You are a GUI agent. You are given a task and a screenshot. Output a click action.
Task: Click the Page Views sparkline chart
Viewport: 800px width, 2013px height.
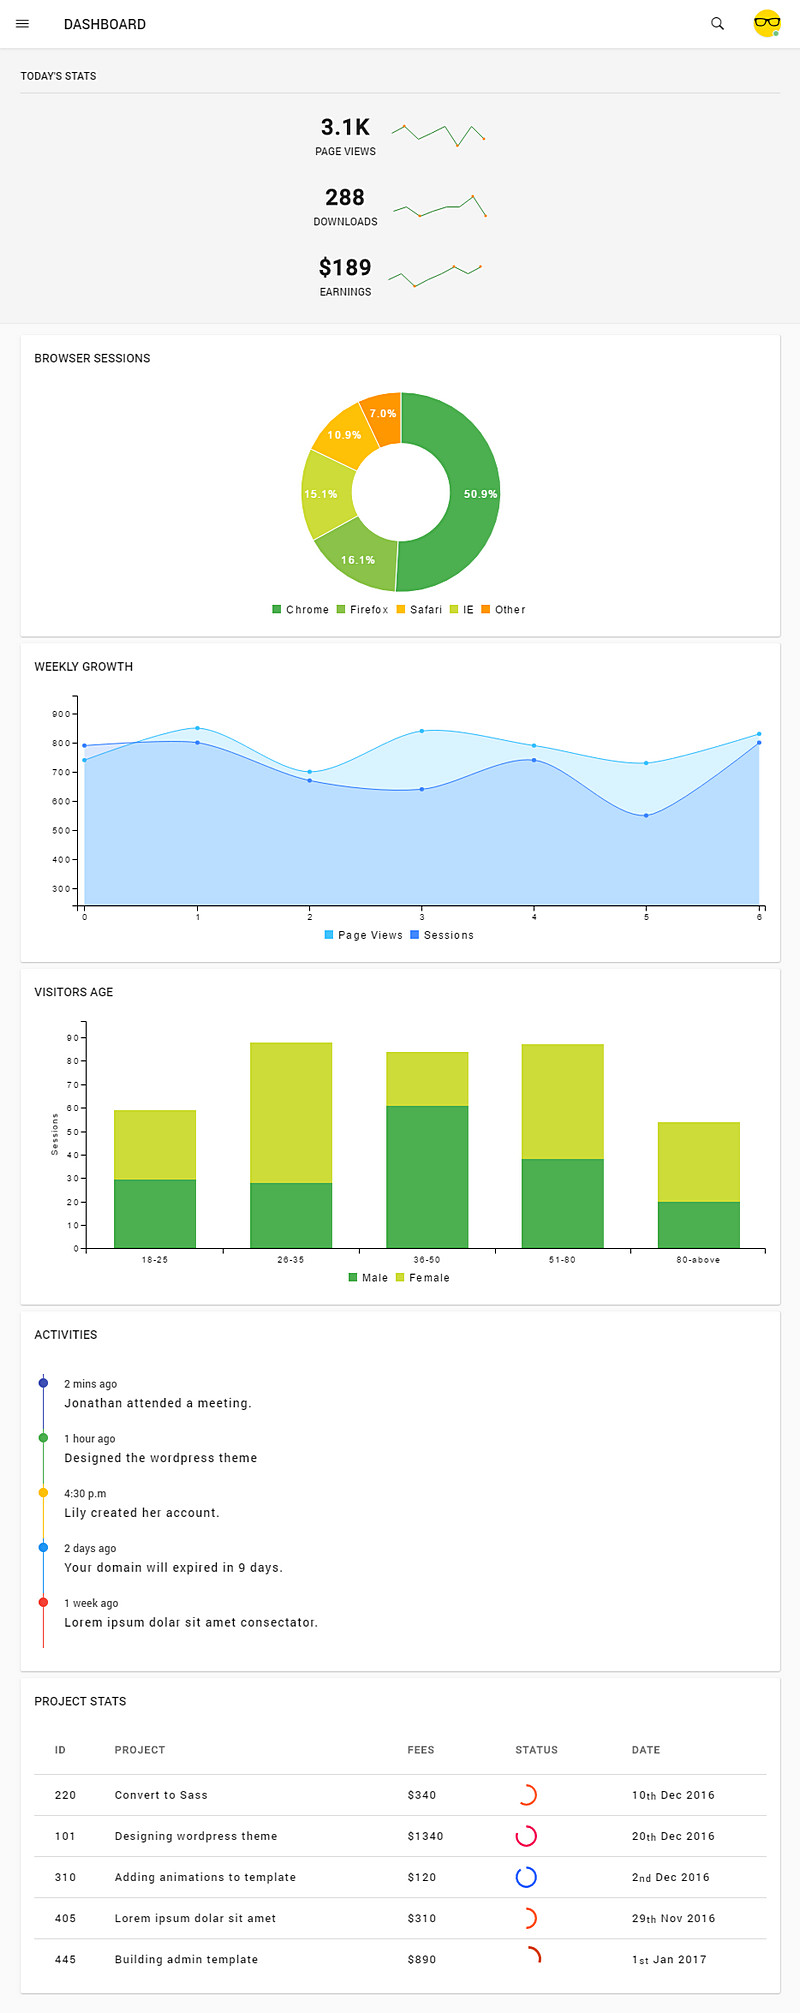pyautogui.click(x=438, y=134)
